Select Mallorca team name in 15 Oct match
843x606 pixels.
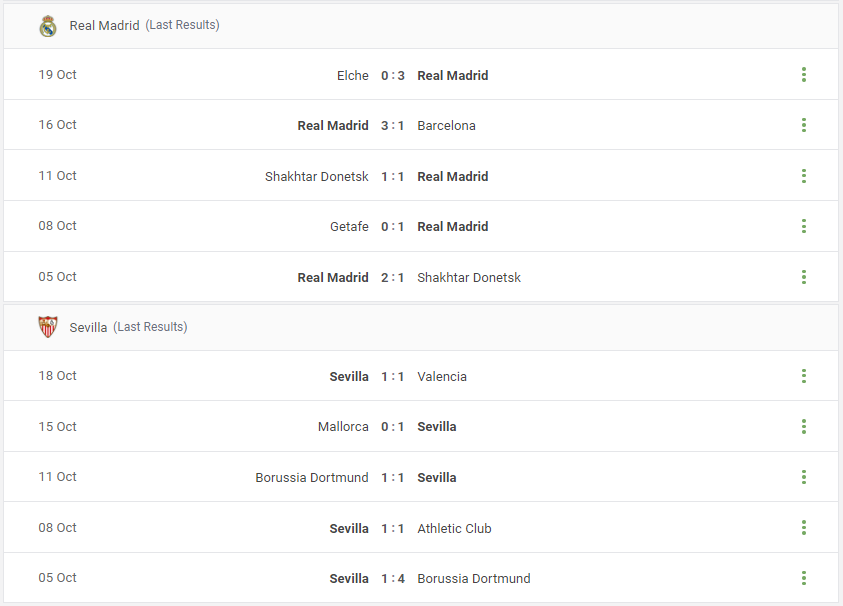[343, 427]
